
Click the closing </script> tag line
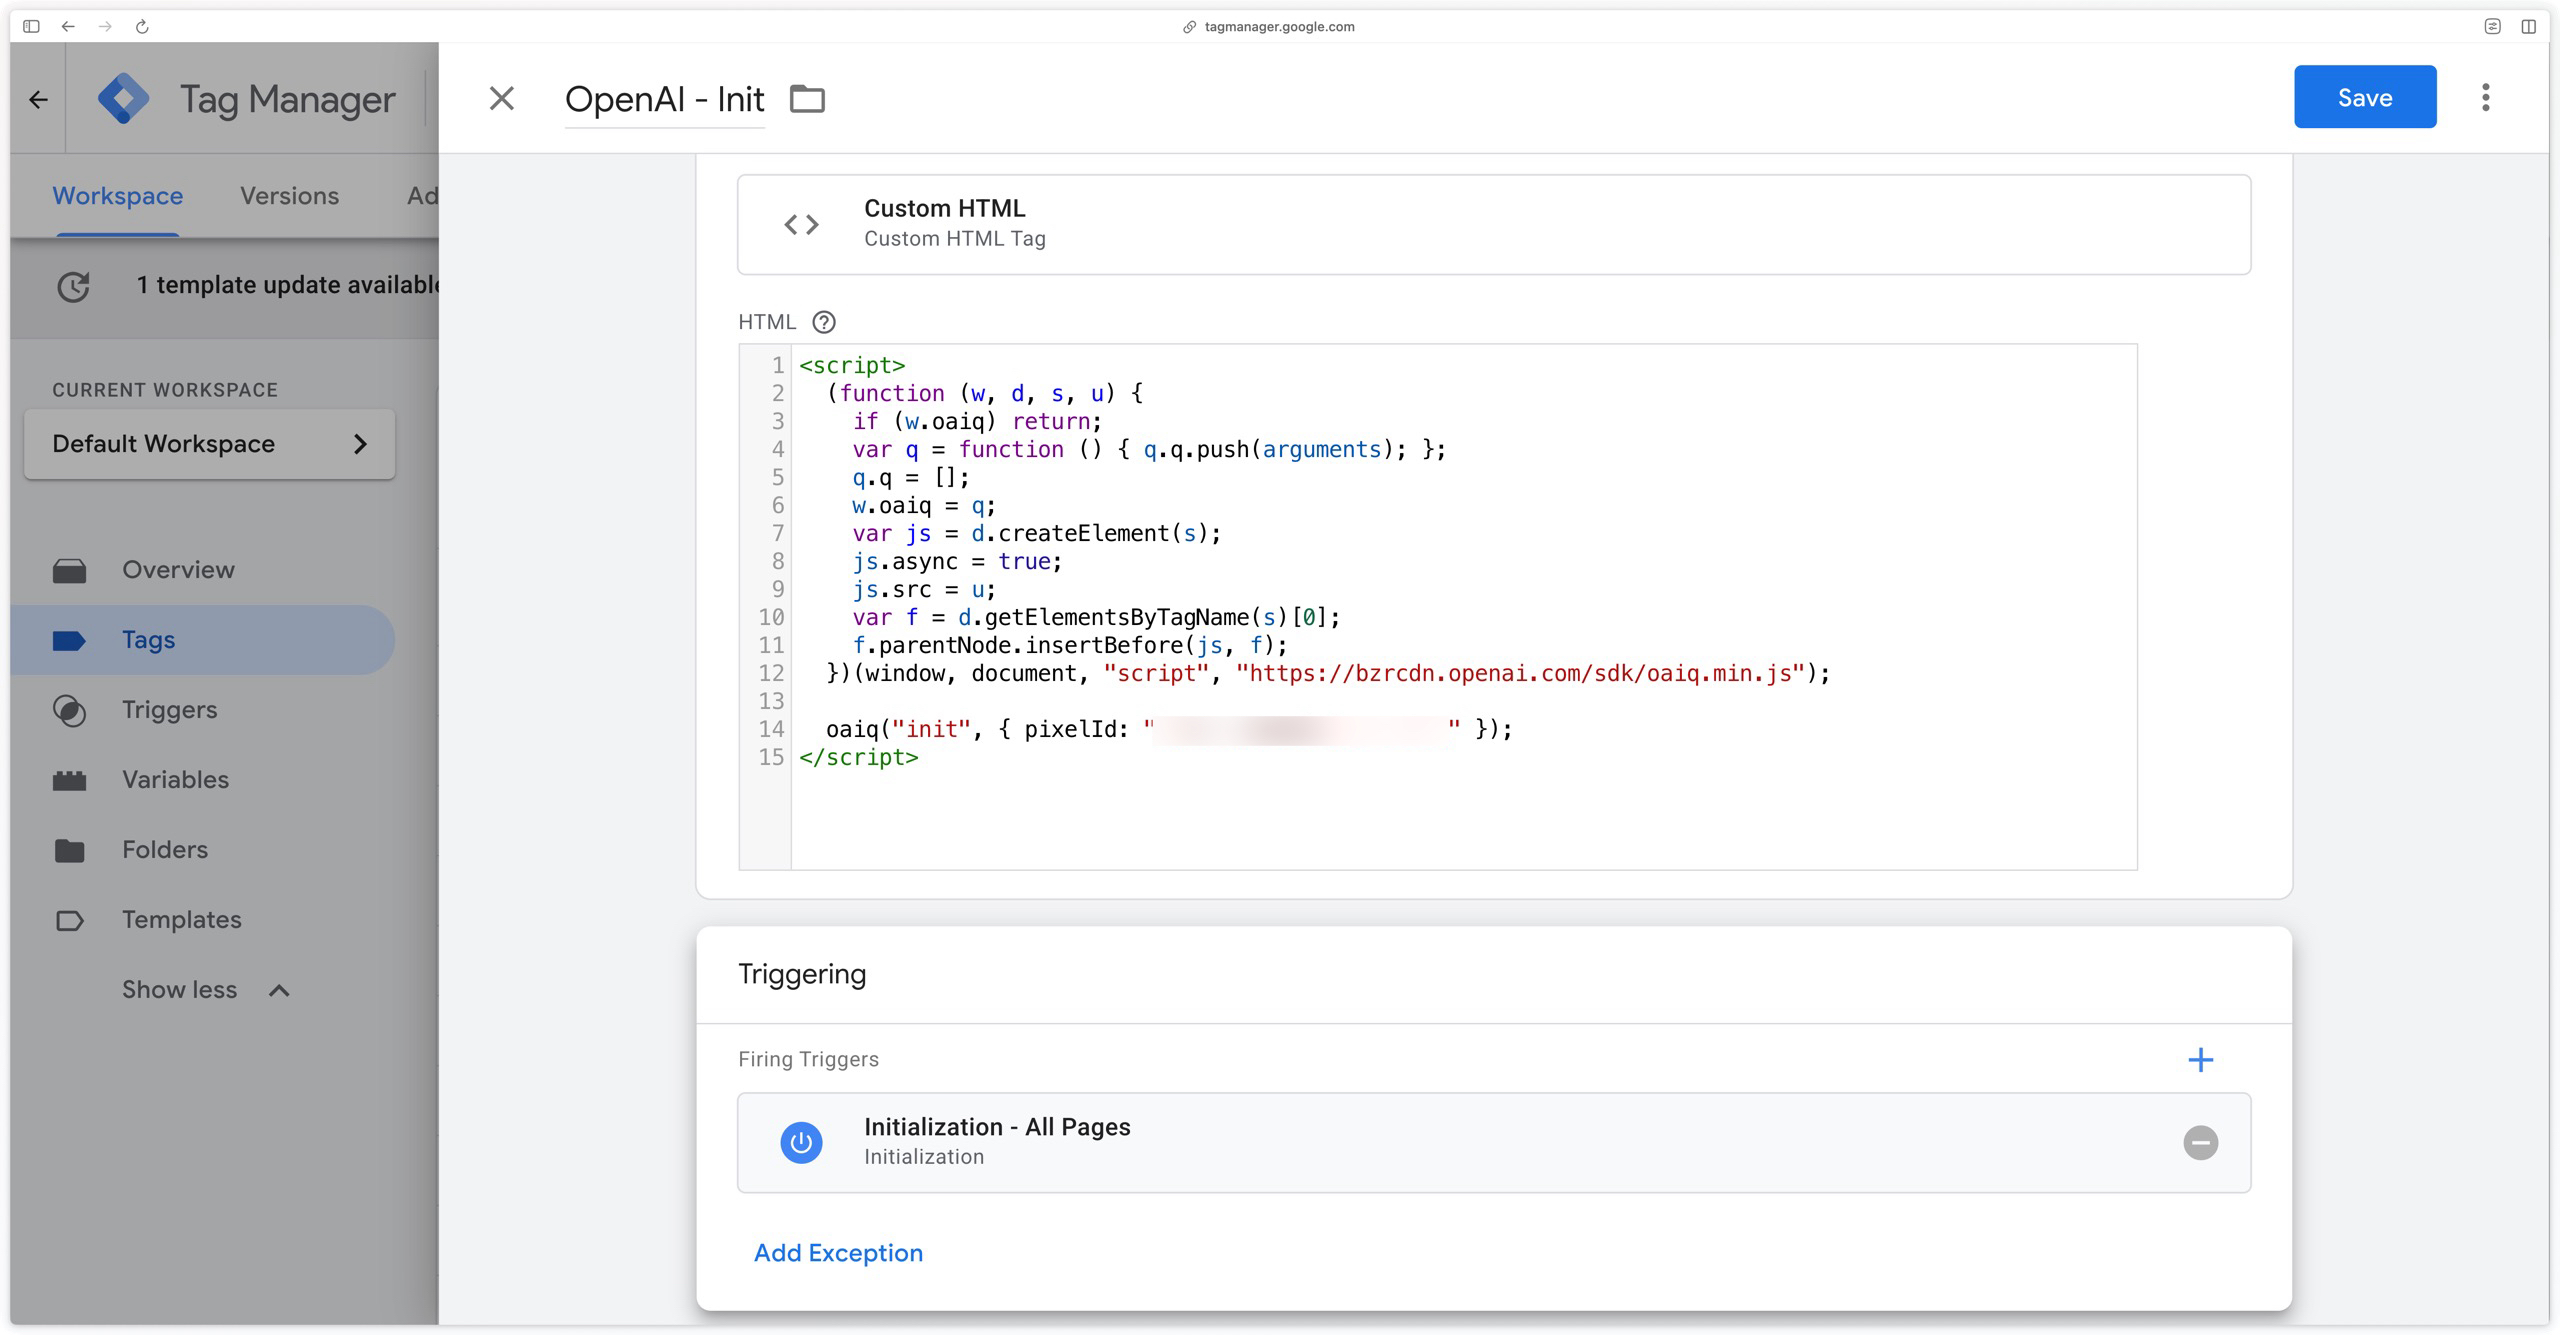point(858,758)
